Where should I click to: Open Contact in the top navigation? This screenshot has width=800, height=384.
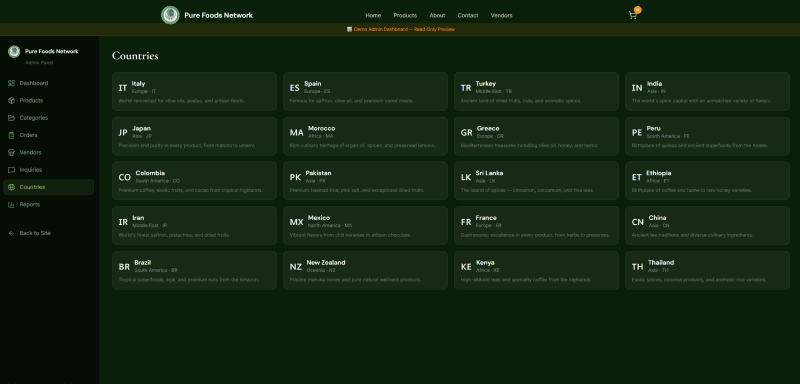tap(468, 15)
